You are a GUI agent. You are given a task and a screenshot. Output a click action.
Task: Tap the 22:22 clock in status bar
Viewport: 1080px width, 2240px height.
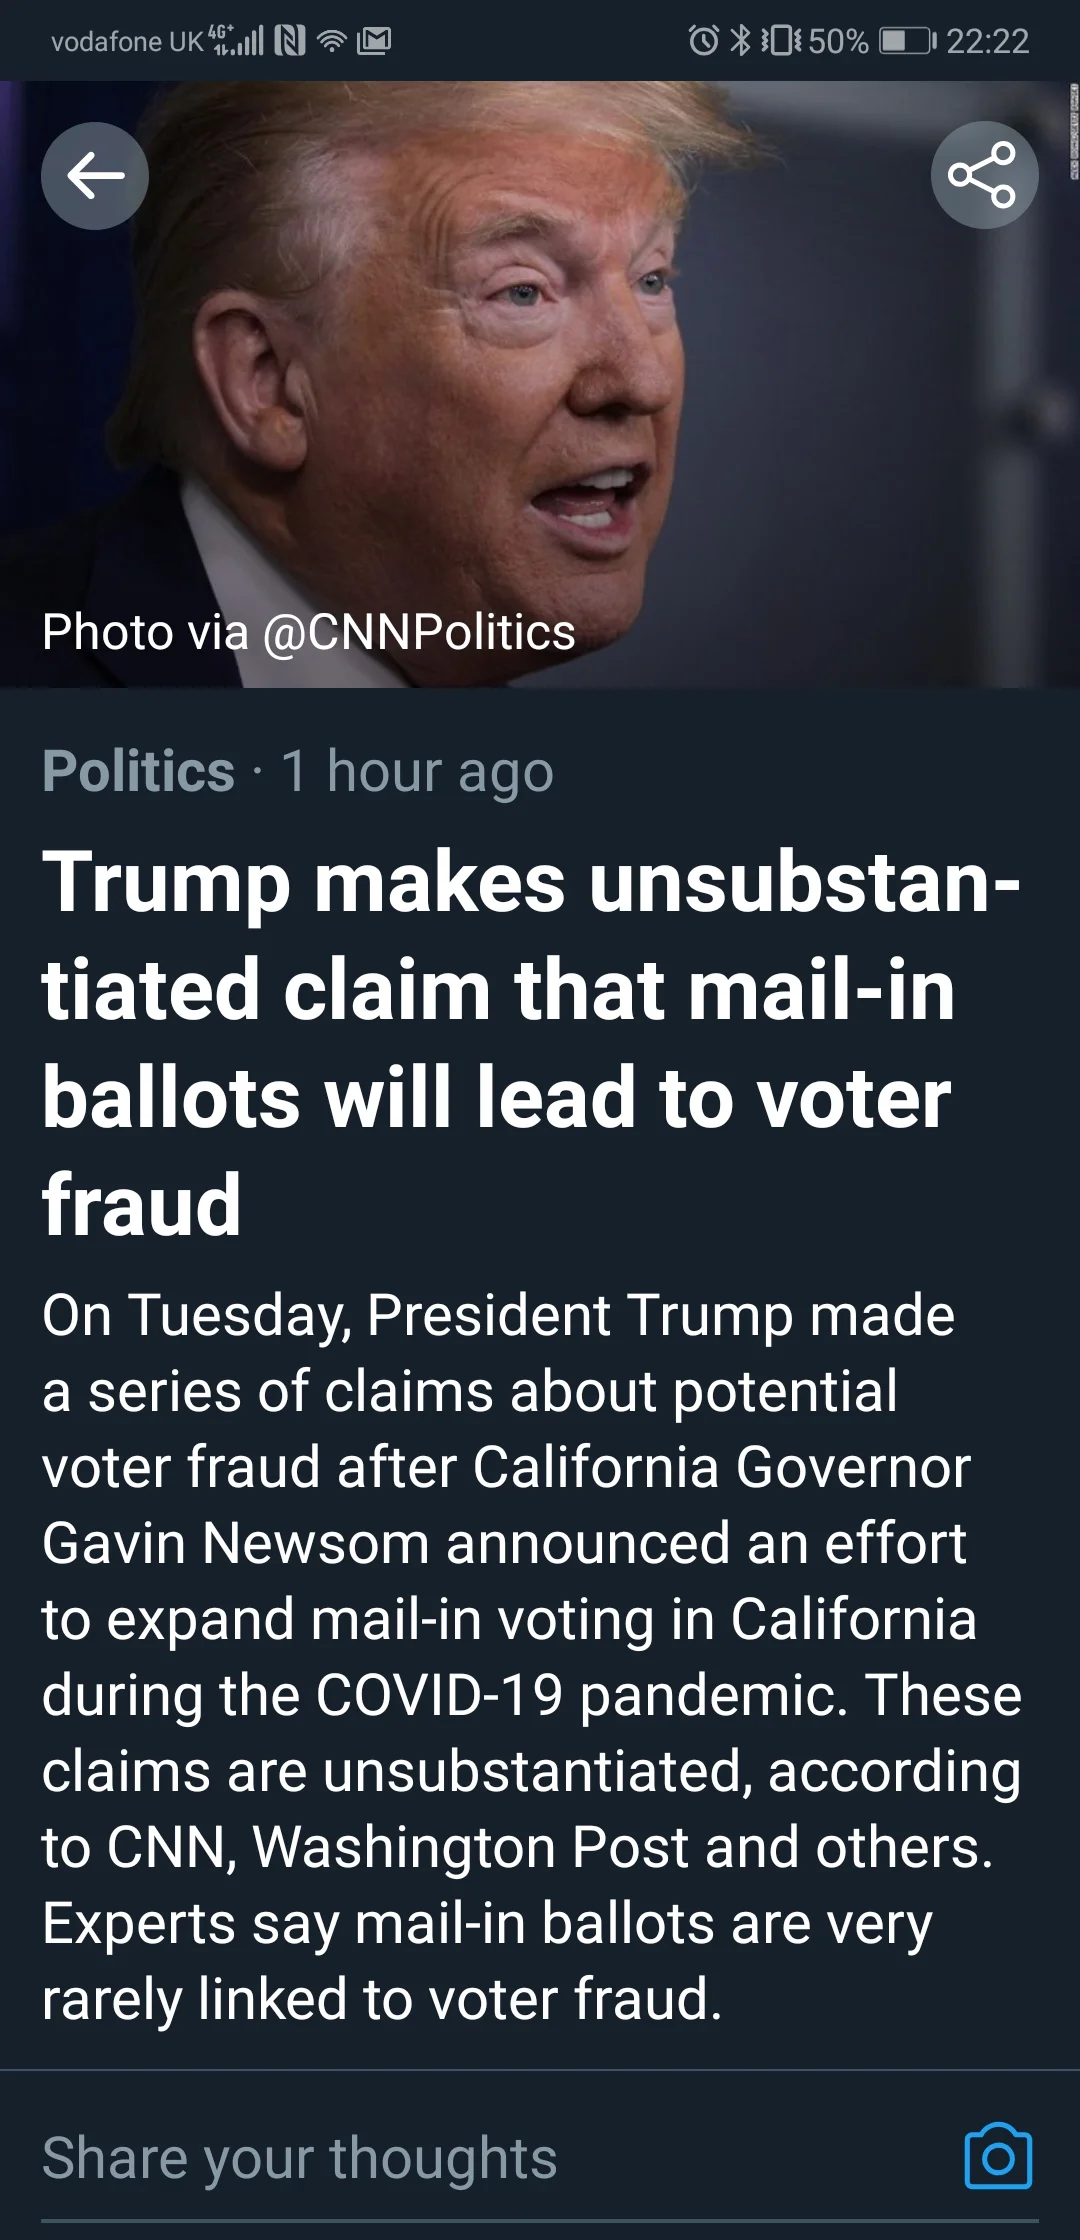tap(987, 41)
